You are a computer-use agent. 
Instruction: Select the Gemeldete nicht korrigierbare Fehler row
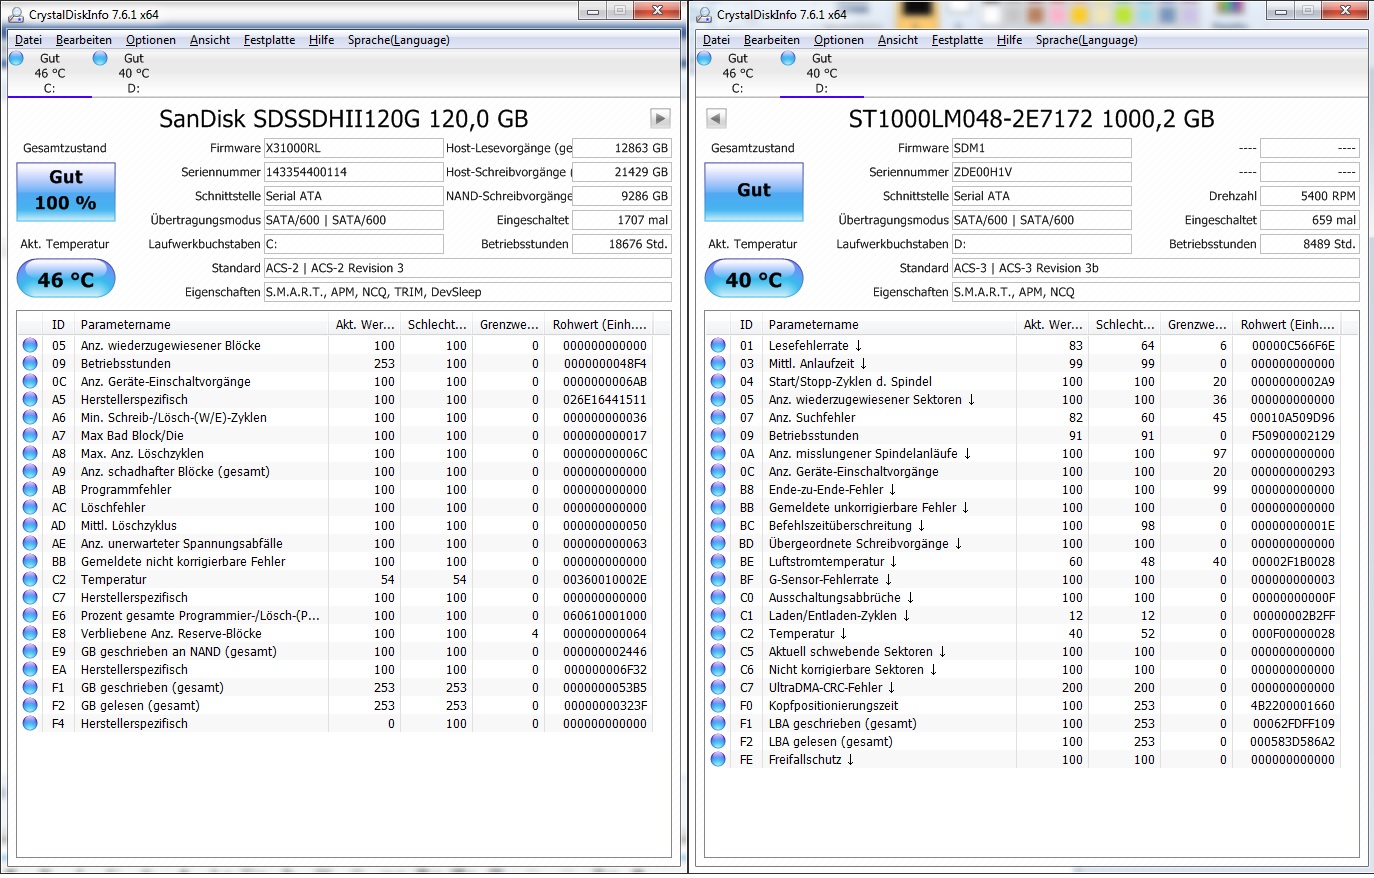[x=335, y=561]
